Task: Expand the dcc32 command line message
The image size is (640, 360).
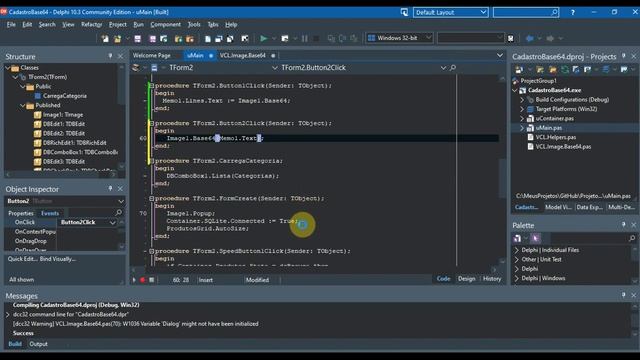Action: (x=7, y=315)
